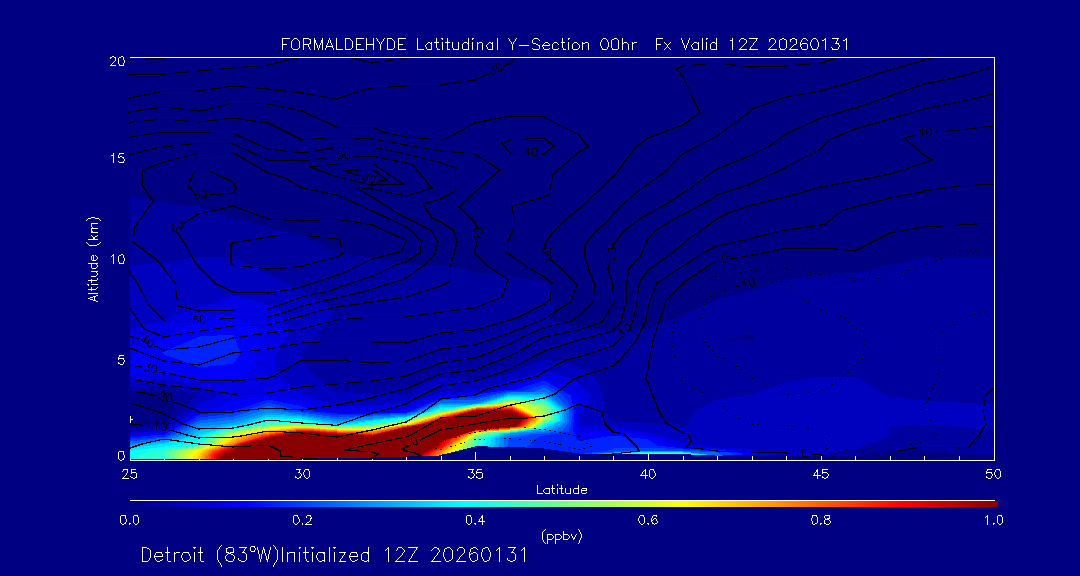Click color scale value 0.2
This screenshot has width=1080, height=576.
302,521
